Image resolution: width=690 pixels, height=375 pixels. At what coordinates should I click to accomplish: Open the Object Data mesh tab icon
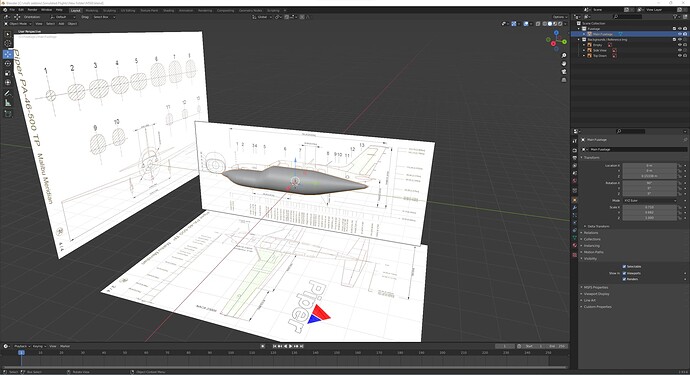[574, 238]
